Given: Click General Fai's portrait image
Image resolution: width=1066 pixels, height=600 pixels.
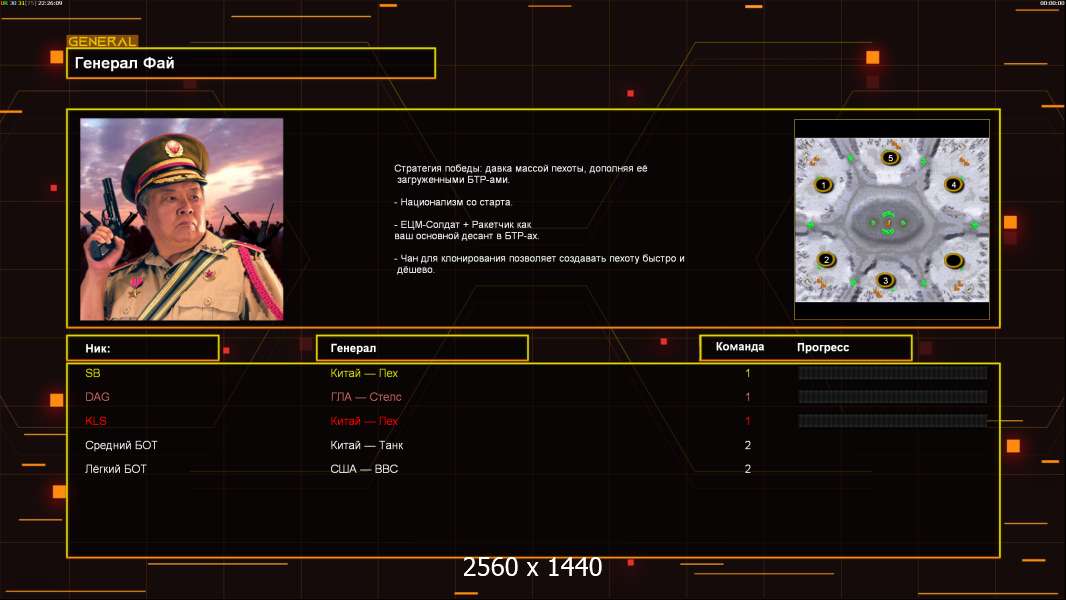Looking at the screenshot, I should click(x=182, y=219).
